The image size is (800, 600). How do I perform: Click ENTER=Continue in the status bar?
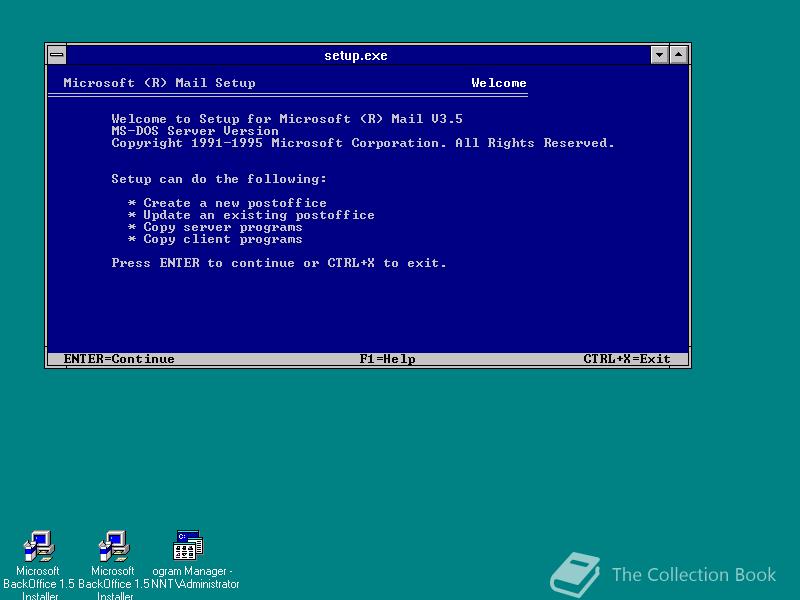(119, 359)
